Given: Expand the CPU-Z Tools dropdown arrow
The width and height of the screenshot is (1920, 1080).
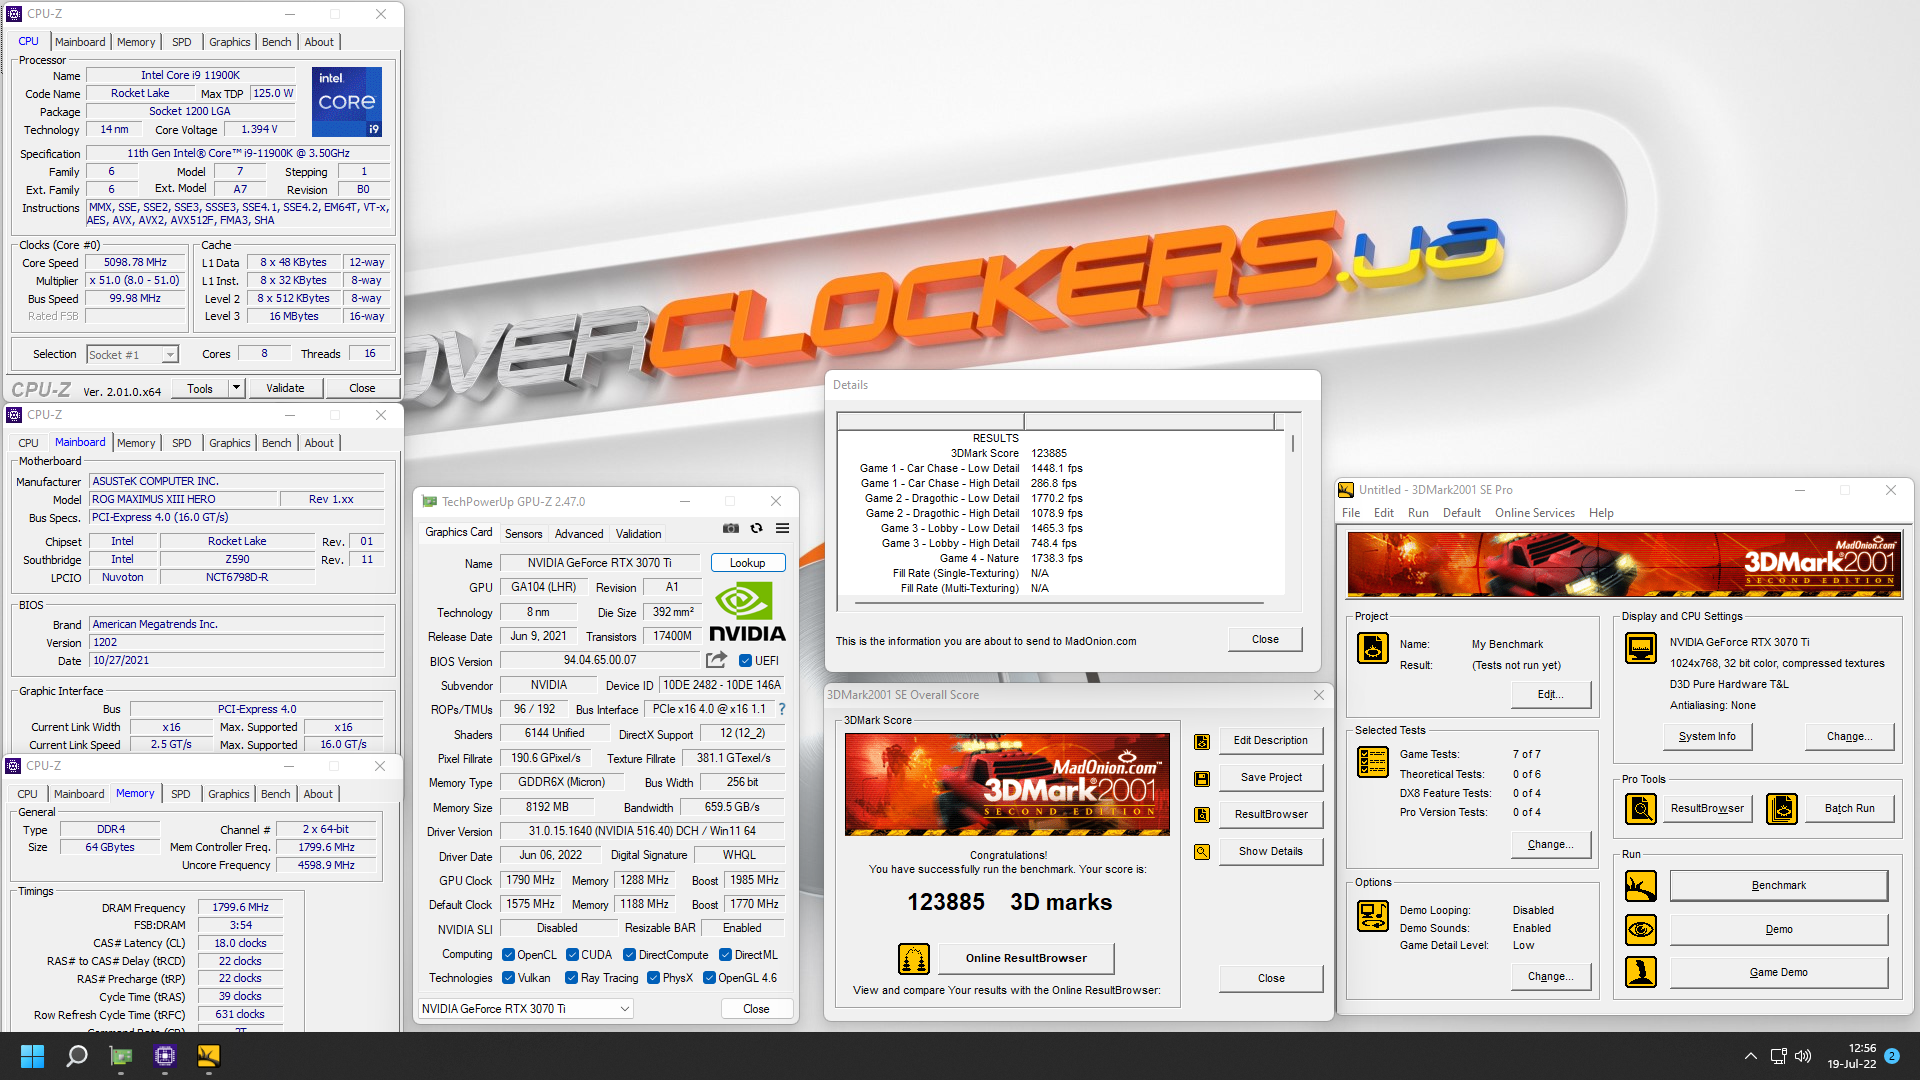Looking at the screenshot, I should (x=236, y=388).
